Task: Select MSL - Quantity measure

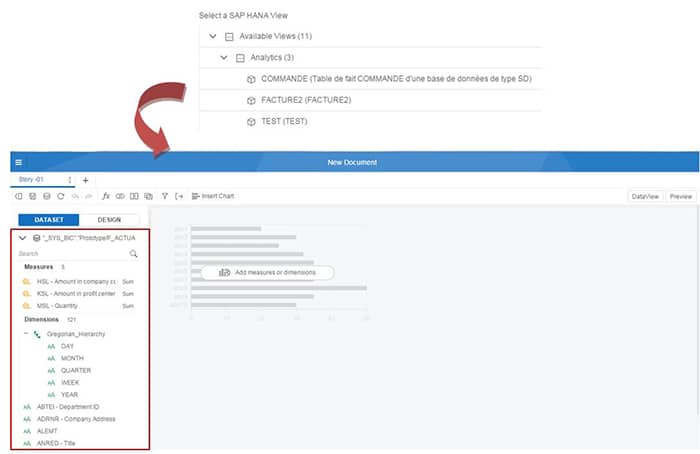Action: click(x=57, y=306)
